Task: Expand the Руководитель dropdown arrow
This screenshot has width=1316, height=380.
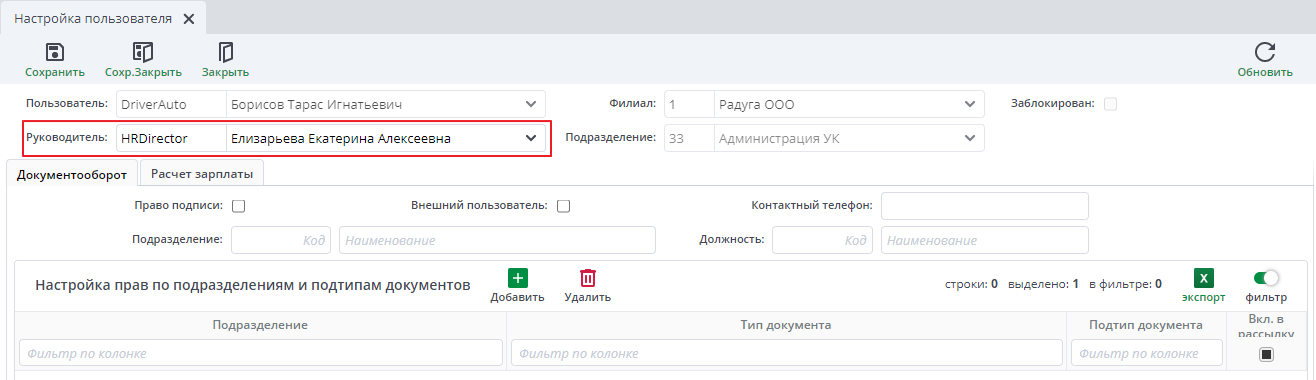Action: 530,138
